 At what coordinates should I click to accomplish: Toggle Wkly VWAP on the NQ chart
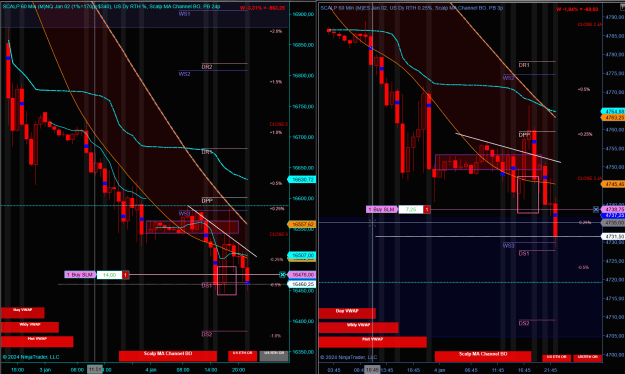[x=30, y=327]
